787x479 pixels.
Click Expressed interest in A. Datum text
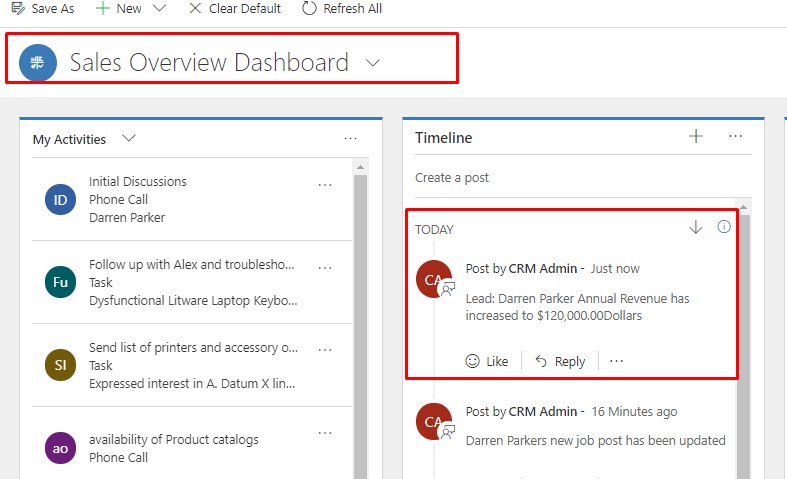pos(192,384)
